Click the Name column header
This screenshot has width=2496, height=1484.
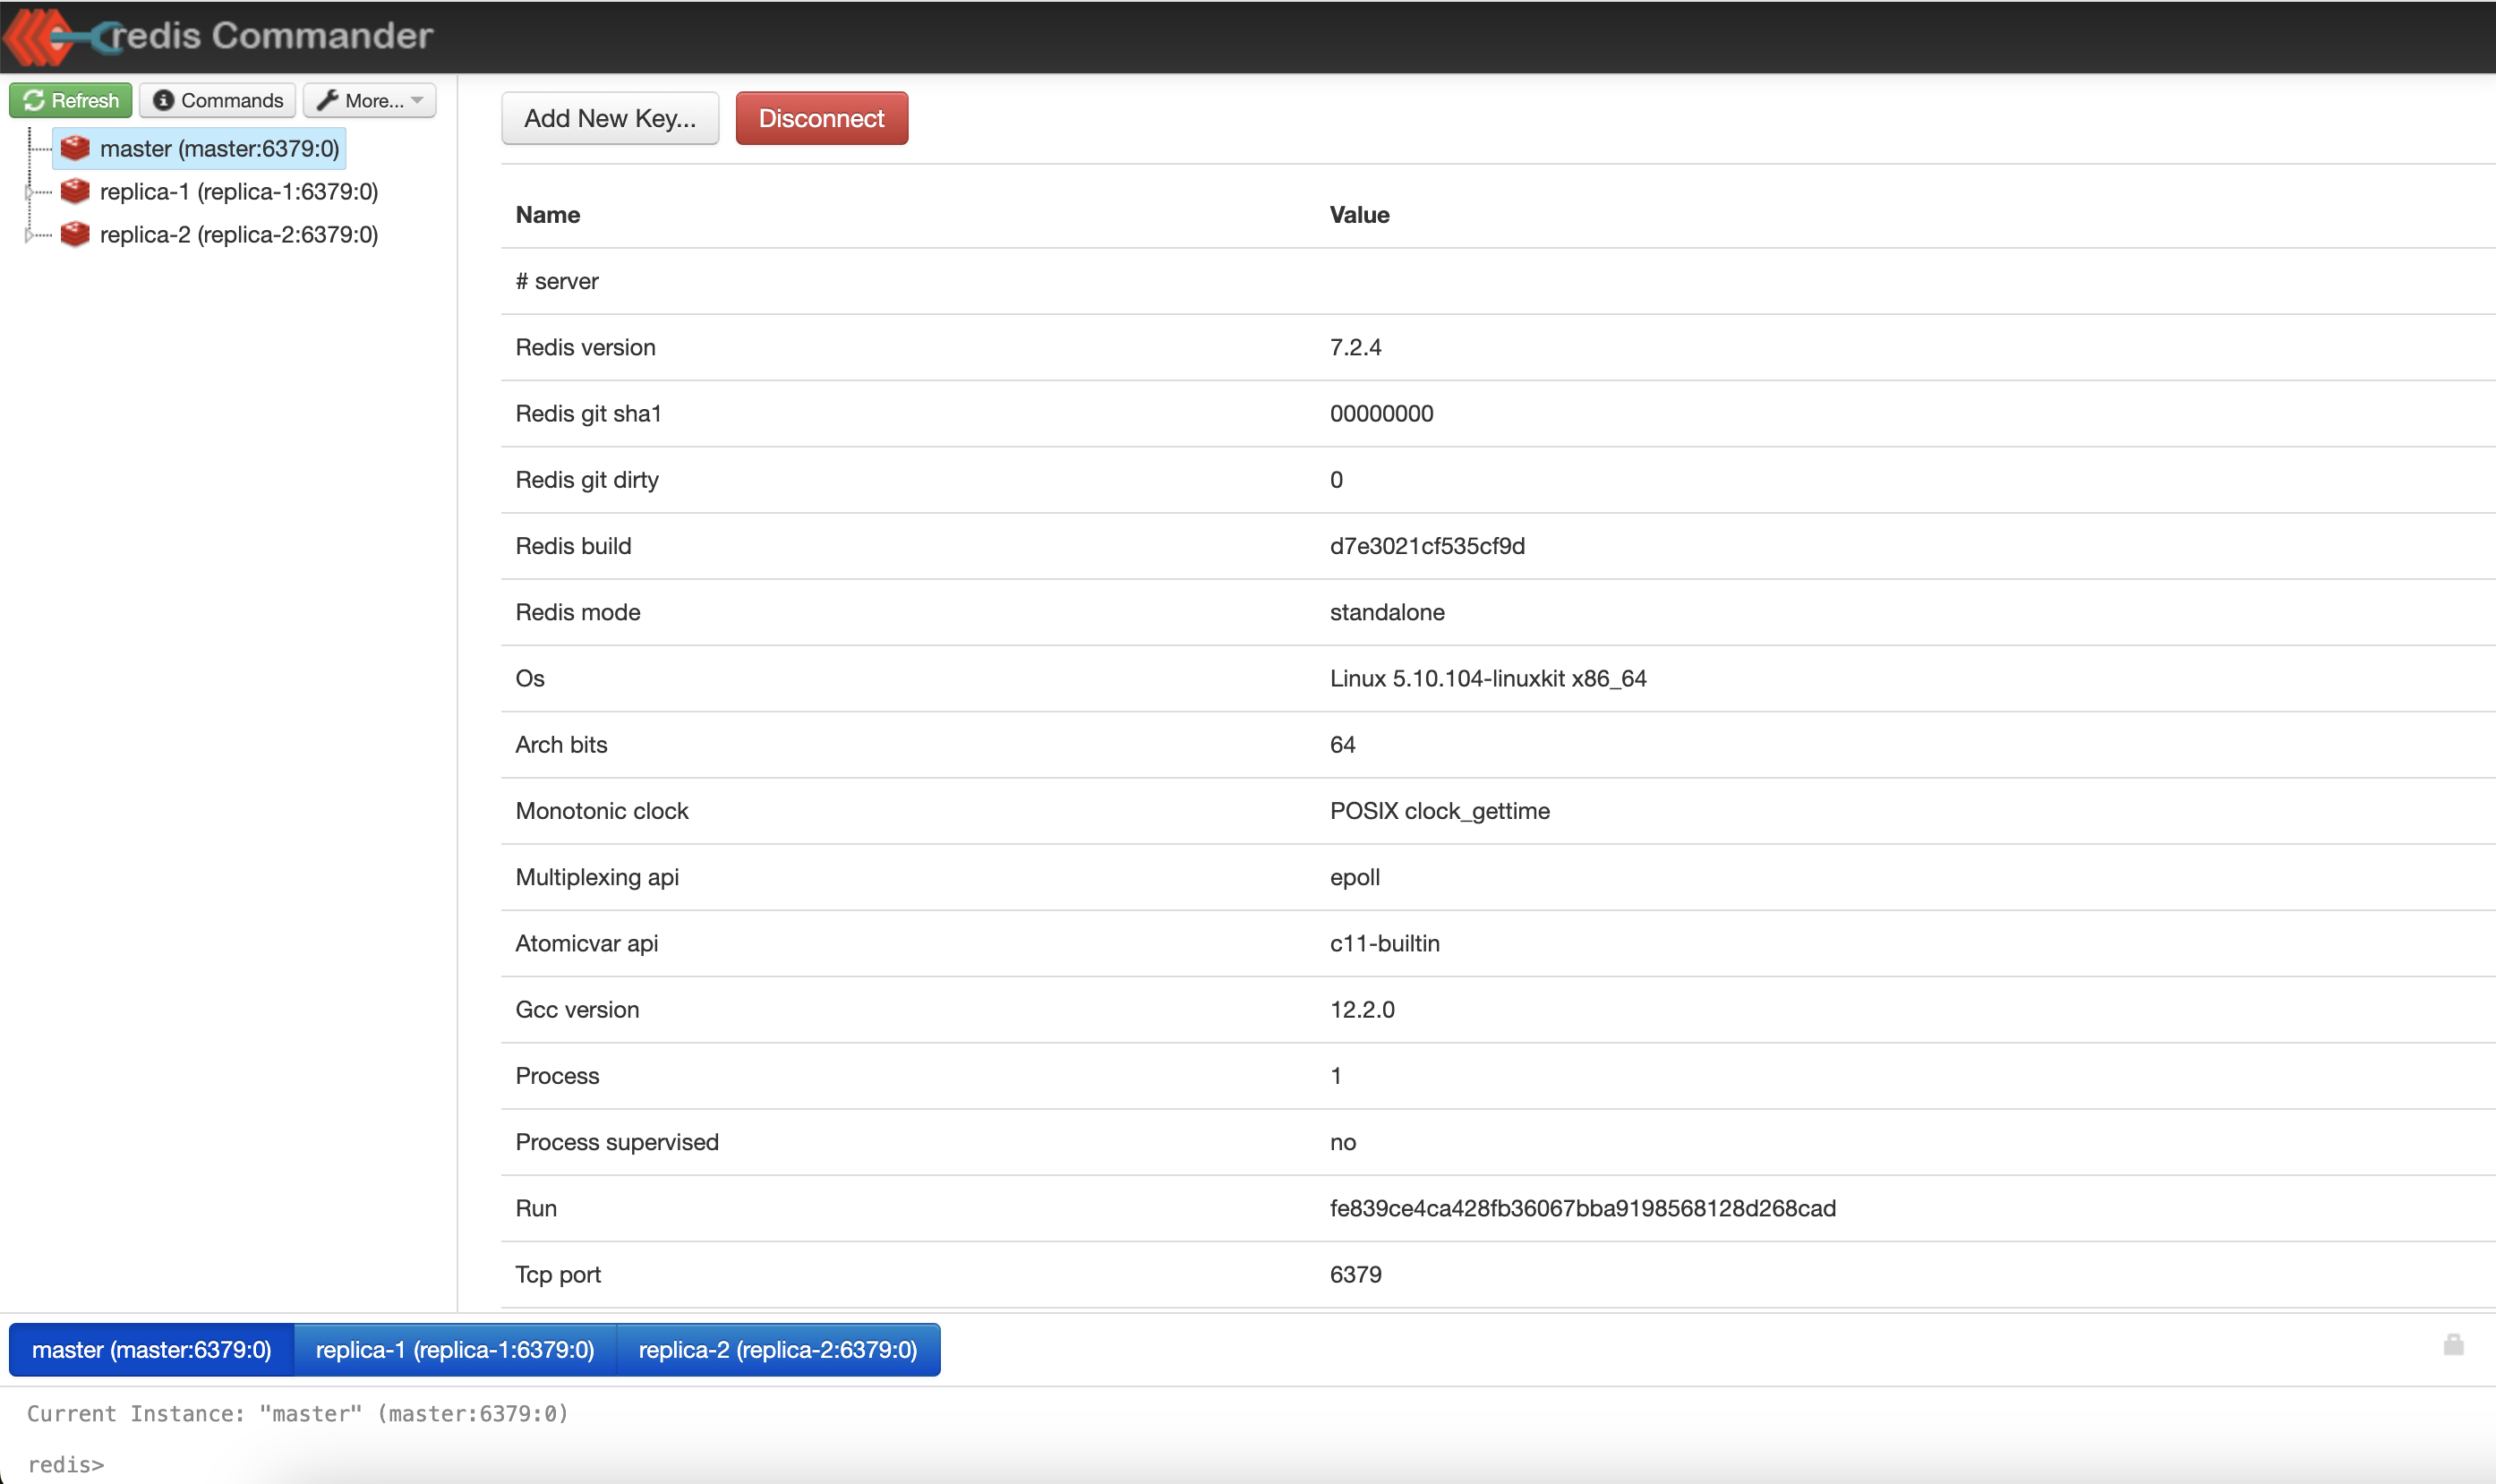point(548,215)
